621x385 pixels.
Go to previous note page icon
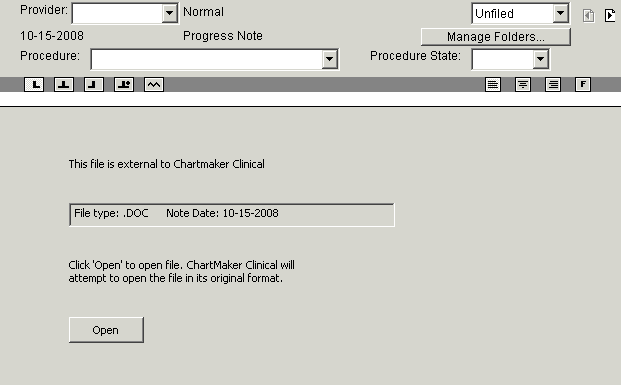pyautogui.click(x=589, y=15)
